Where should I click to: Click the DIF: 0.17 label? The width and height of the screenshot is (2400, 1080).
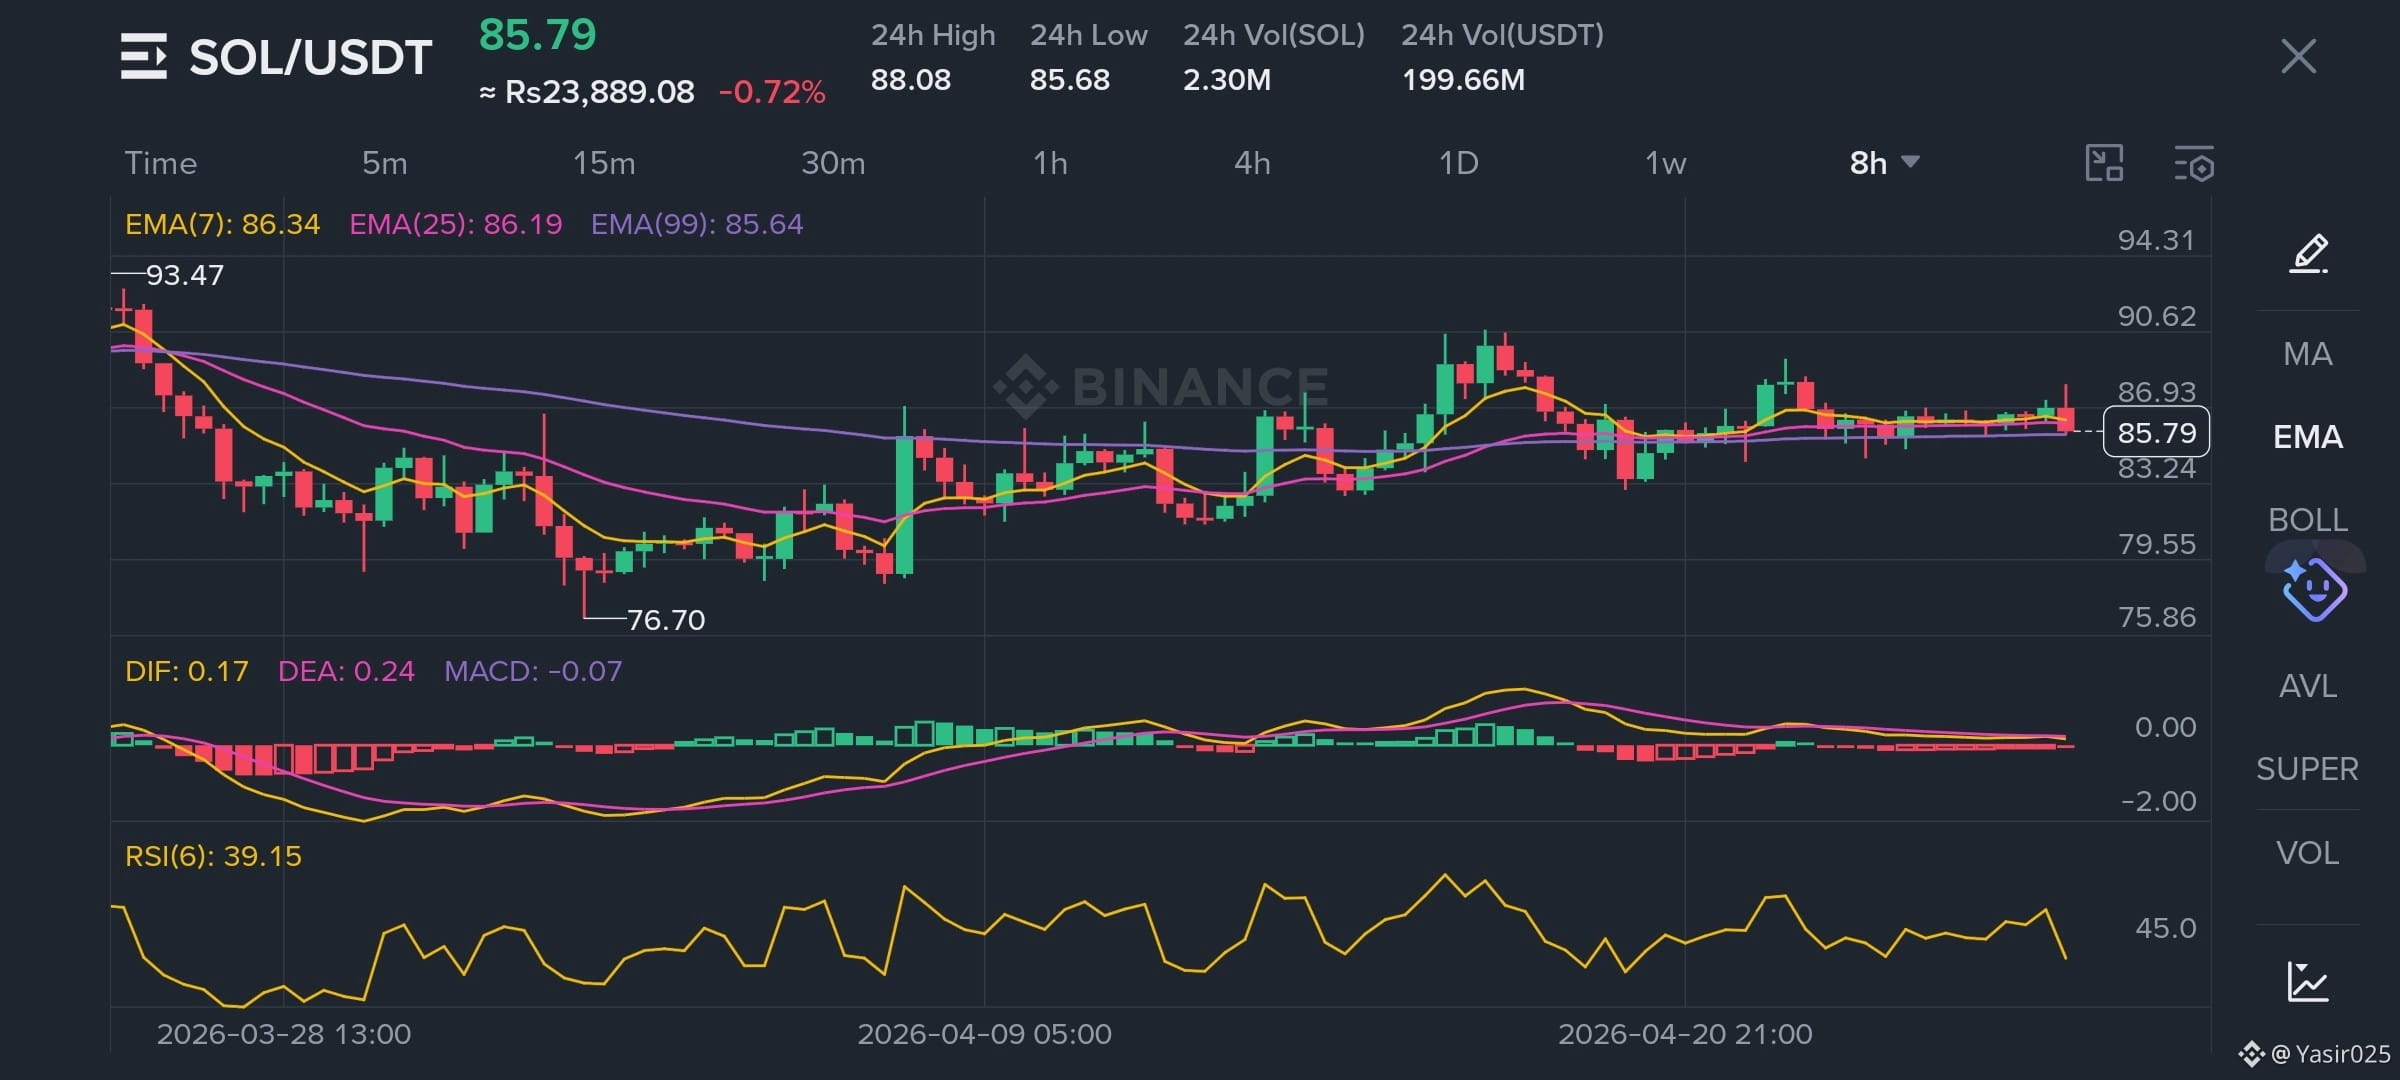[x=187, y=671]
